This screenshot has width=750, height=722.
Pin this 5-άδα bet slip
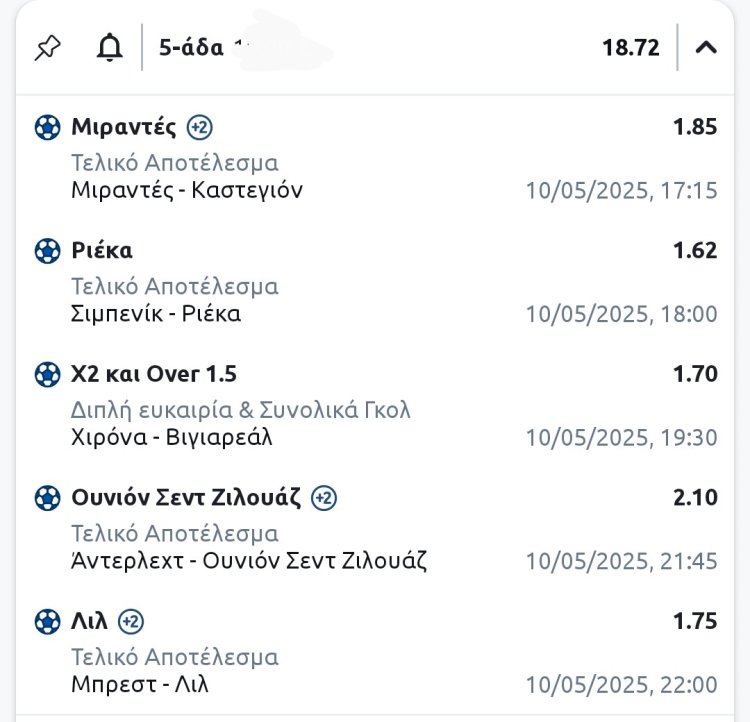tap(48, 47)
